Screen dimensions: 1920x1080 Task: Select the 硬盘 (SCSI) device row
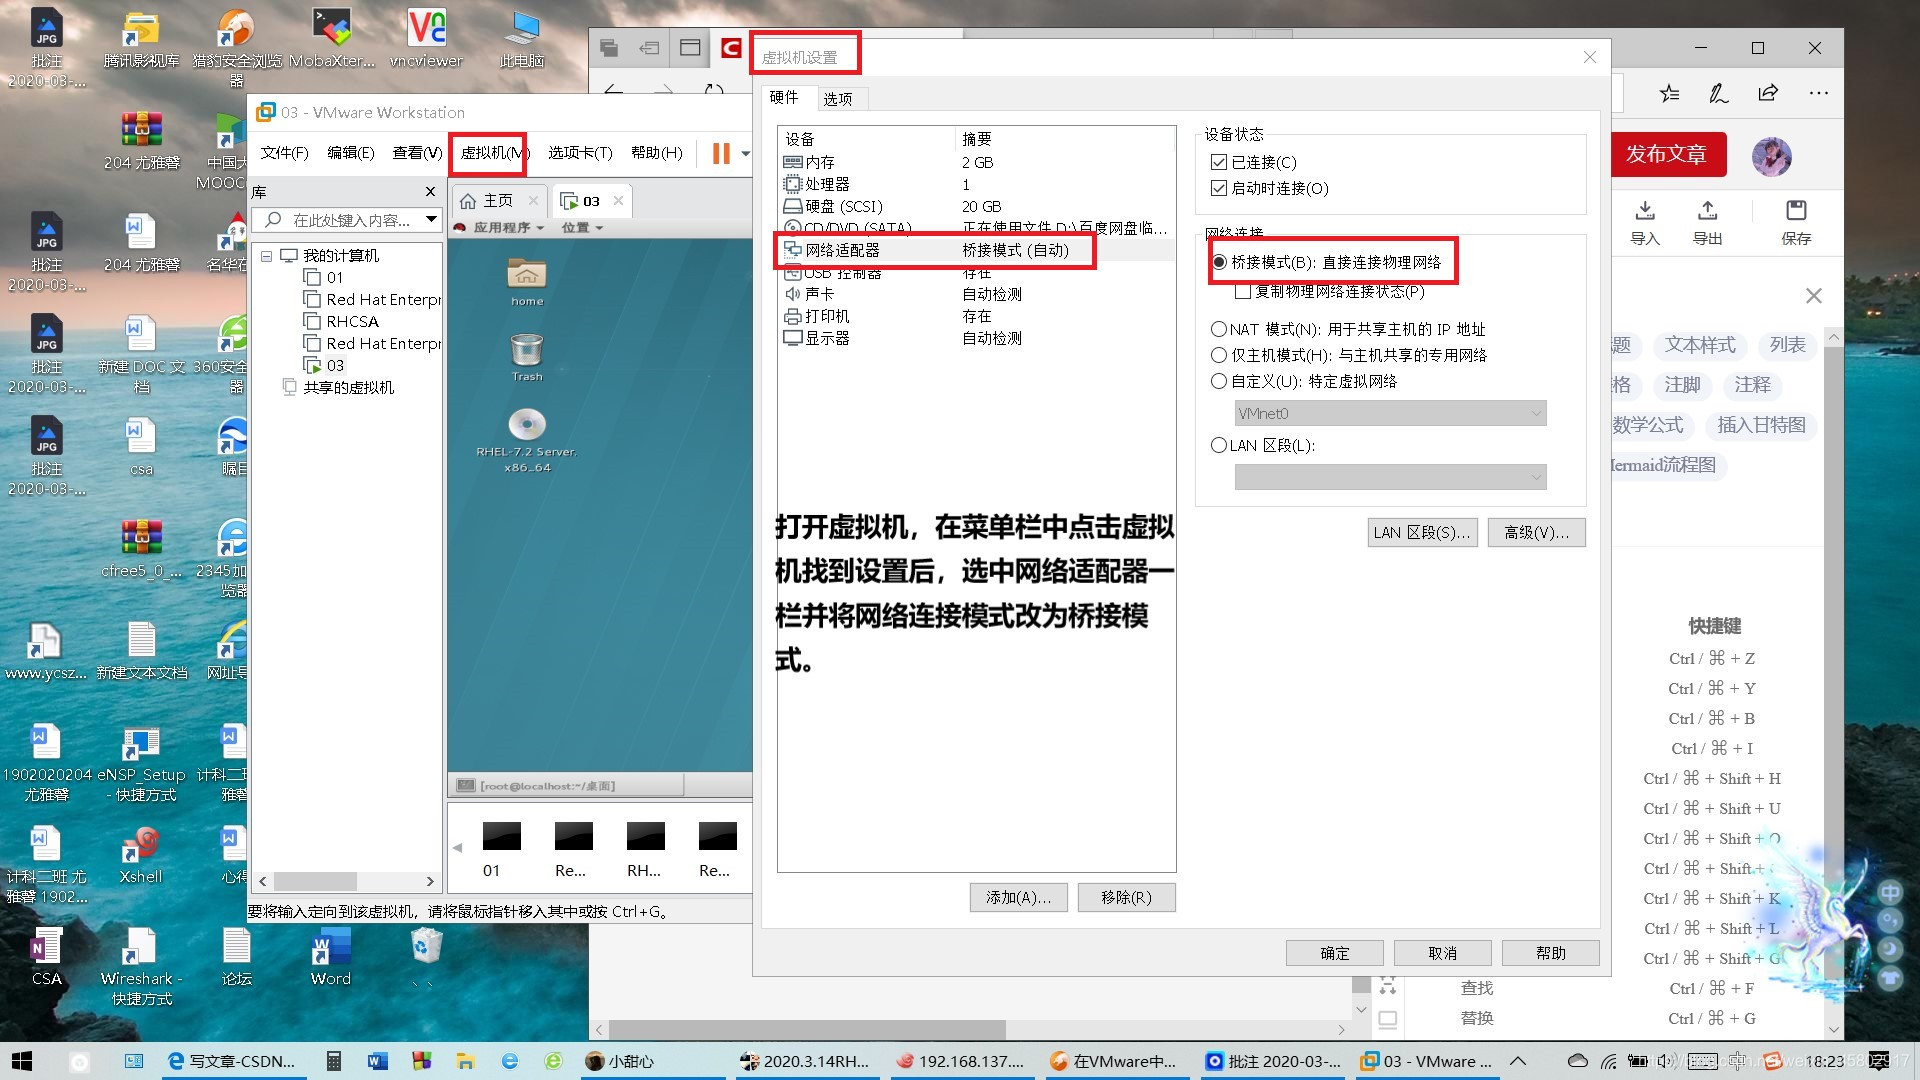(x=976, y=206)
